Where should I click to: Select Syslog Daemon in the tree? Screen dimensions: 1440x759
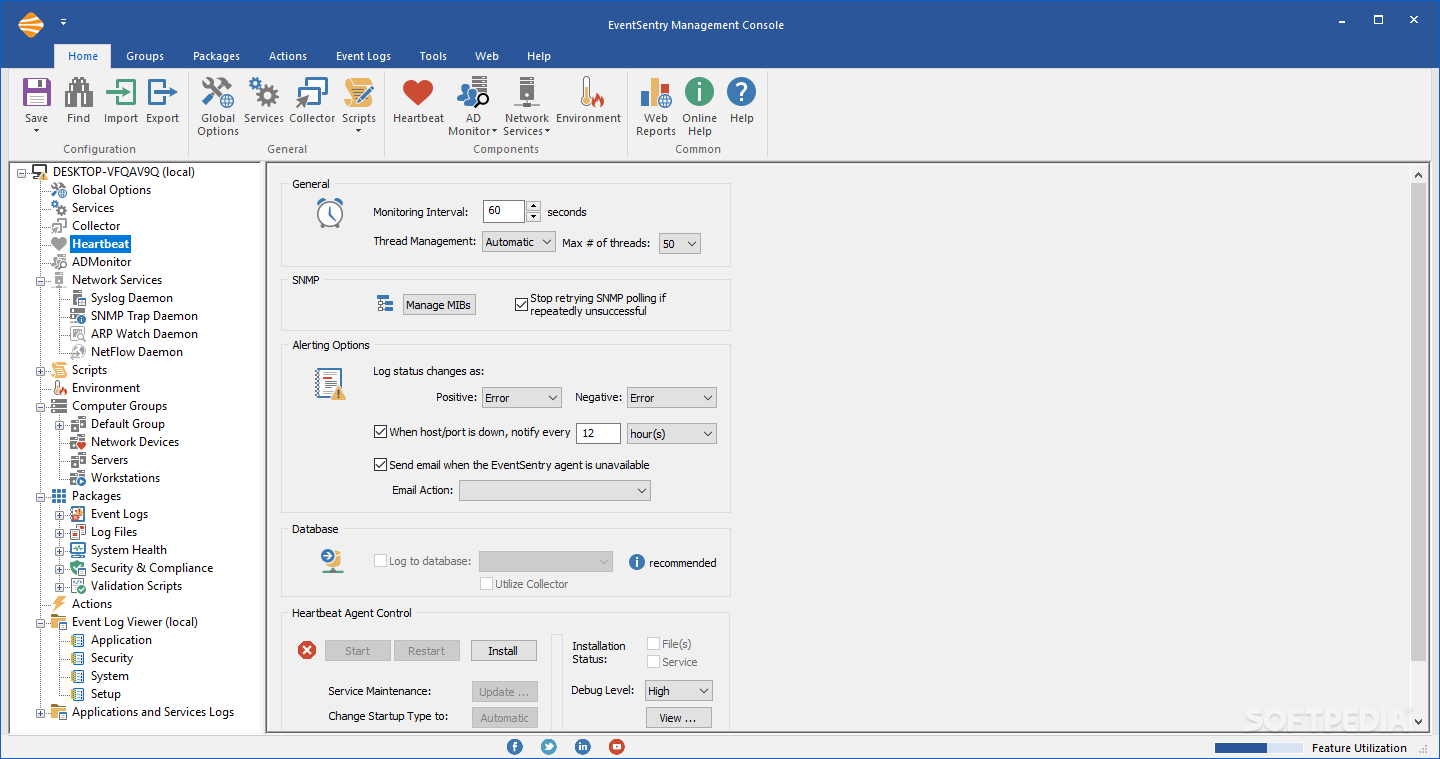tap(132, 298)
